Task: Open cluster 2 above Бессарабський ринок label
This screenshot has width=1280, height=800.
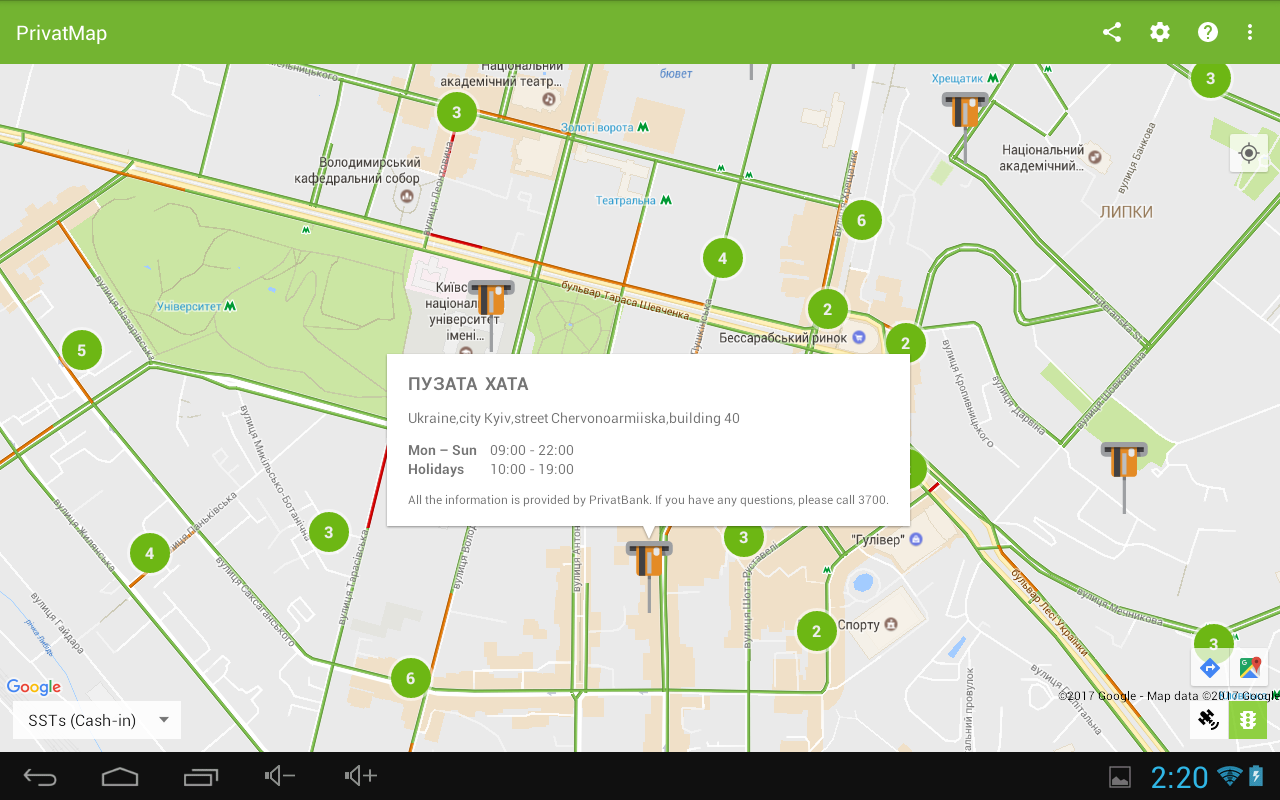Action: (x=827, y=309)
